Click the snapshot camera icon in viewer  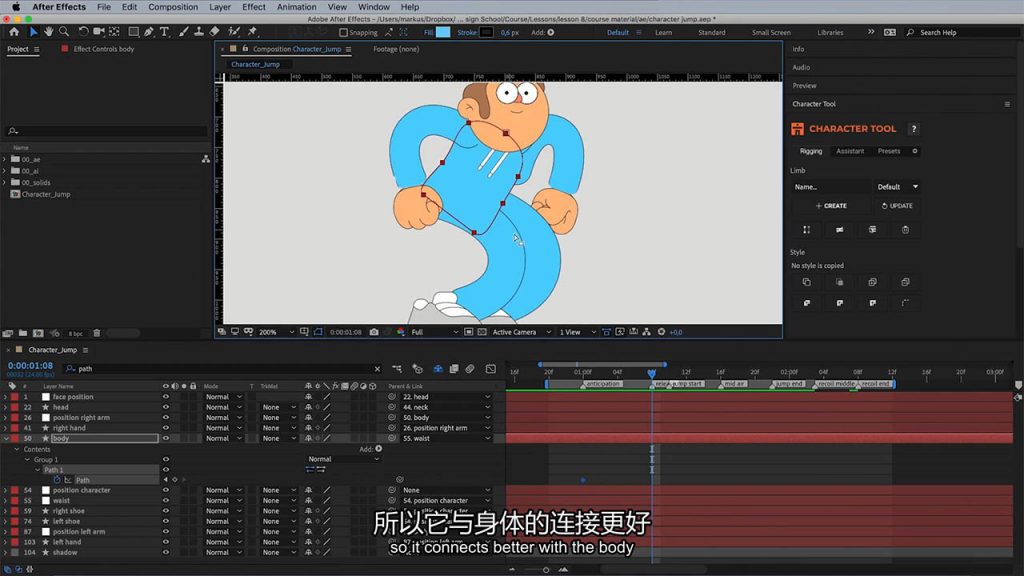point(374,332)
